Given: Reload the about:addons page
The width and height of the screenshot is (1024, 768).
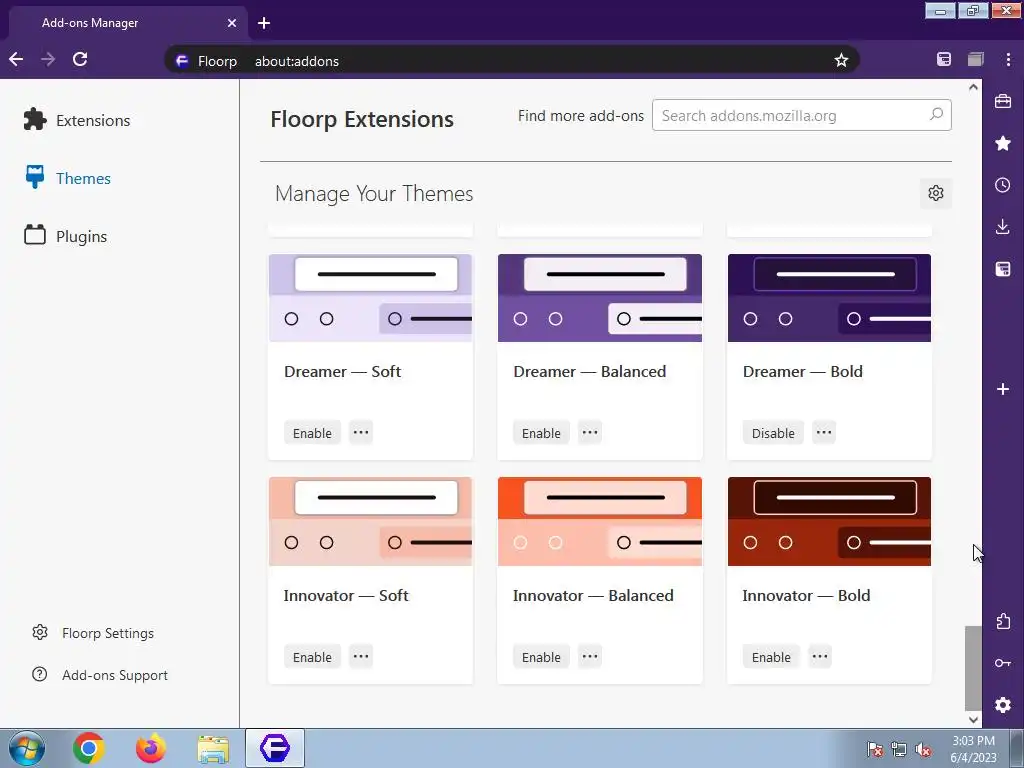Looking at the screenshot, I should point(80,59).
